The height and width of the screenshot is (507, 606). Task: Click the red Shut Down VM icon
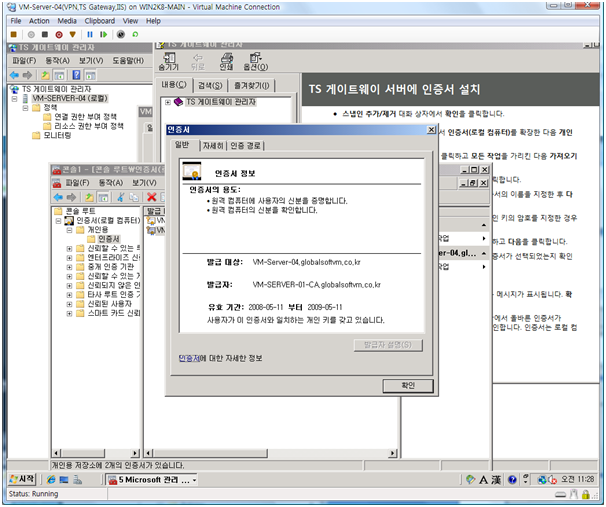click(59, 35)
